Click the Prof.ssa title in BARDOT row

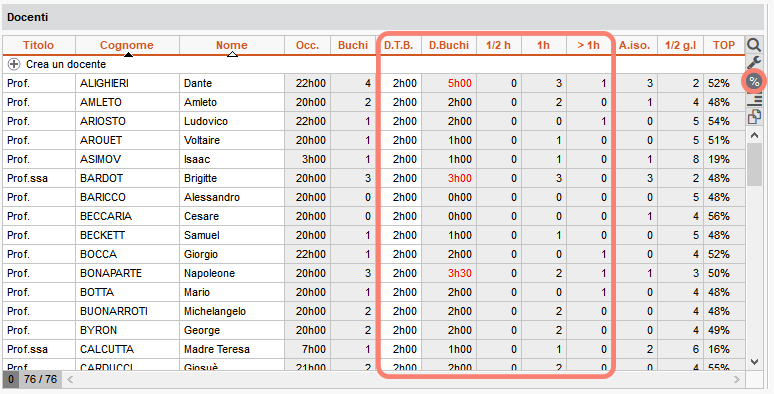[28, 178]
